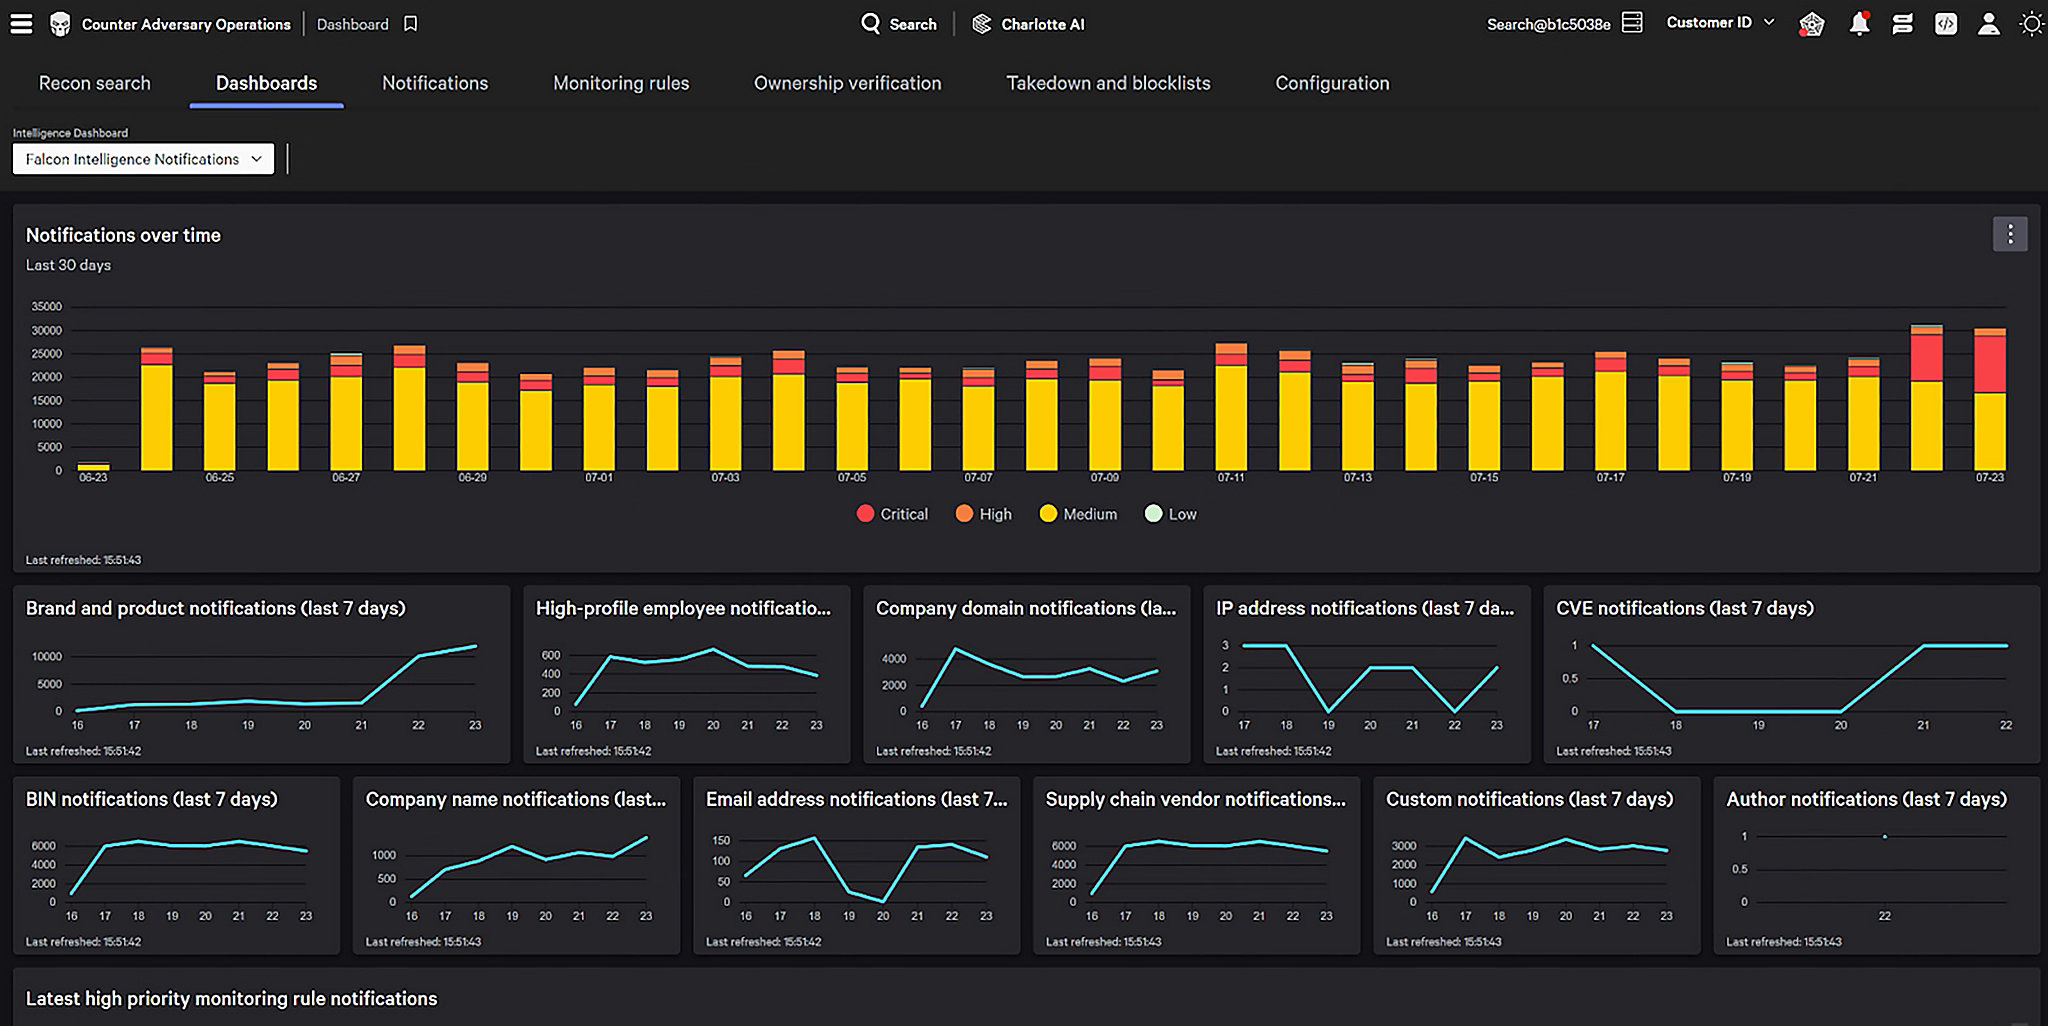Open the notifications bell
Image resolution: width=2048 pixels, height=1026 pixels.
click(x=1859, y=24)
